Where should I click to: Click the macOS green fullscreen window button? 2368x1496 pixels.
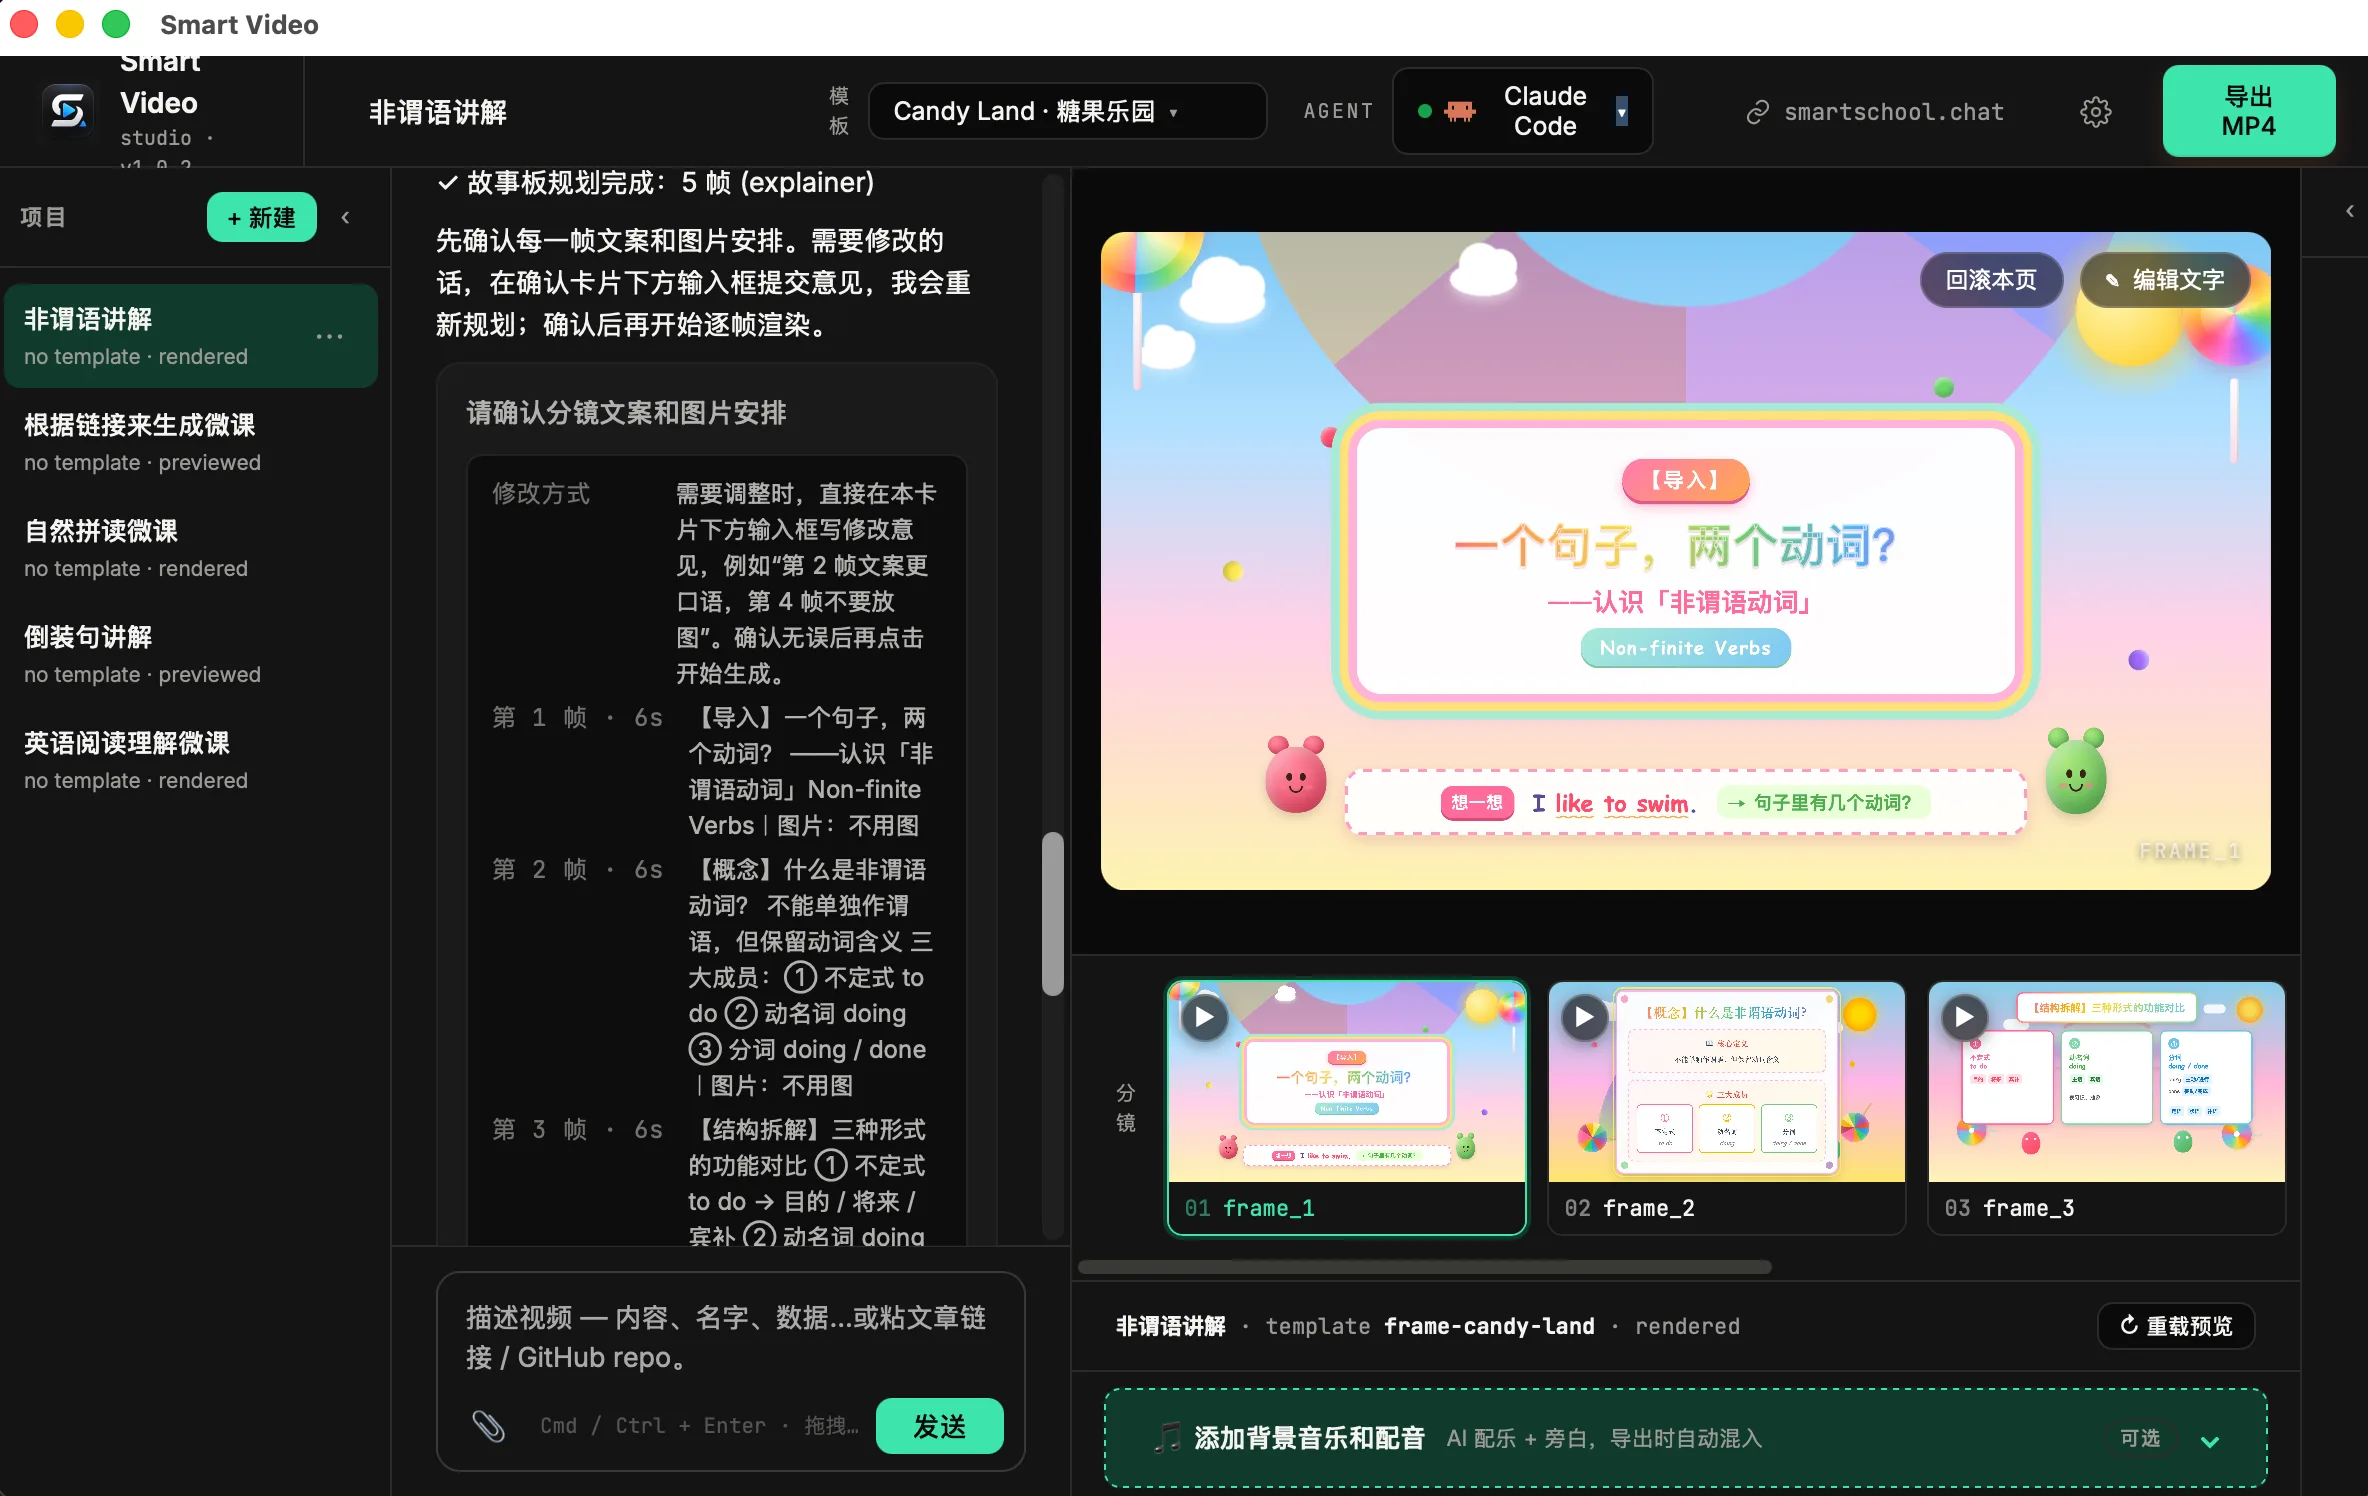pyautogui.click(x=116, y=24)
